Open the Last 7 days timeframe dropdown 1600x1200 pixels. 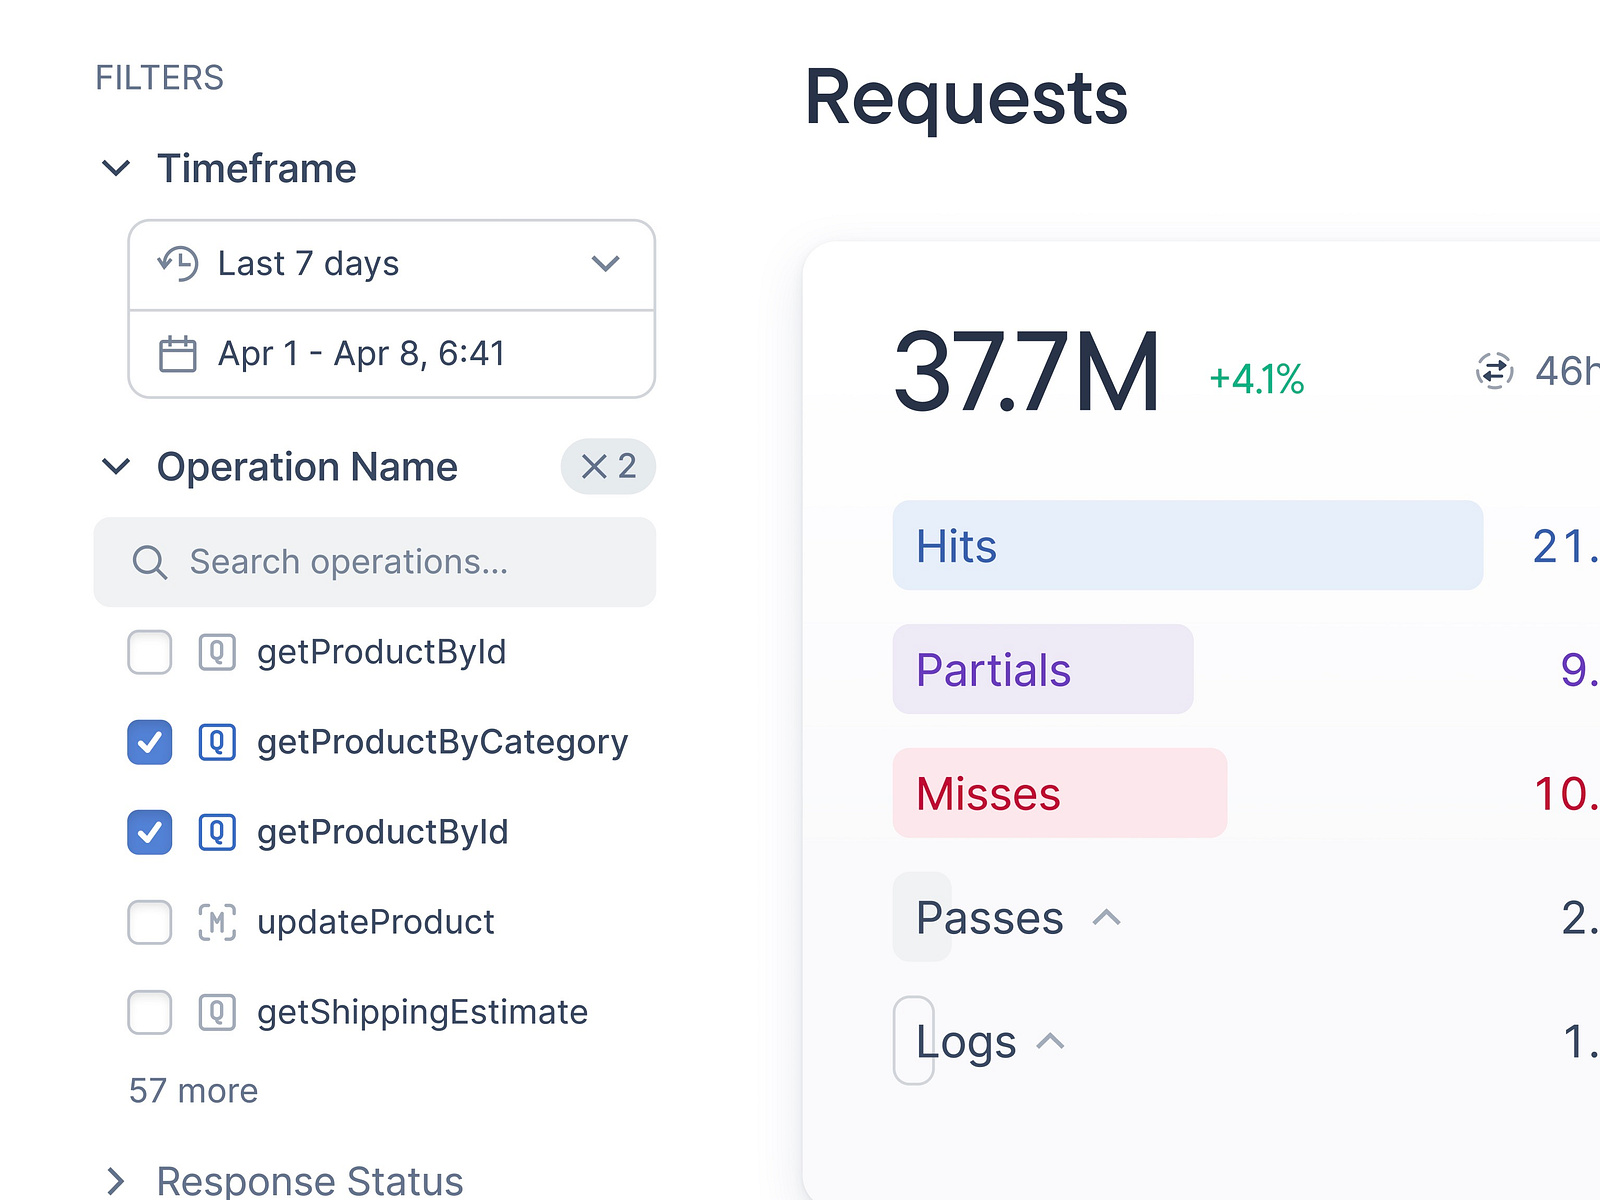click(x=605, y=263)
